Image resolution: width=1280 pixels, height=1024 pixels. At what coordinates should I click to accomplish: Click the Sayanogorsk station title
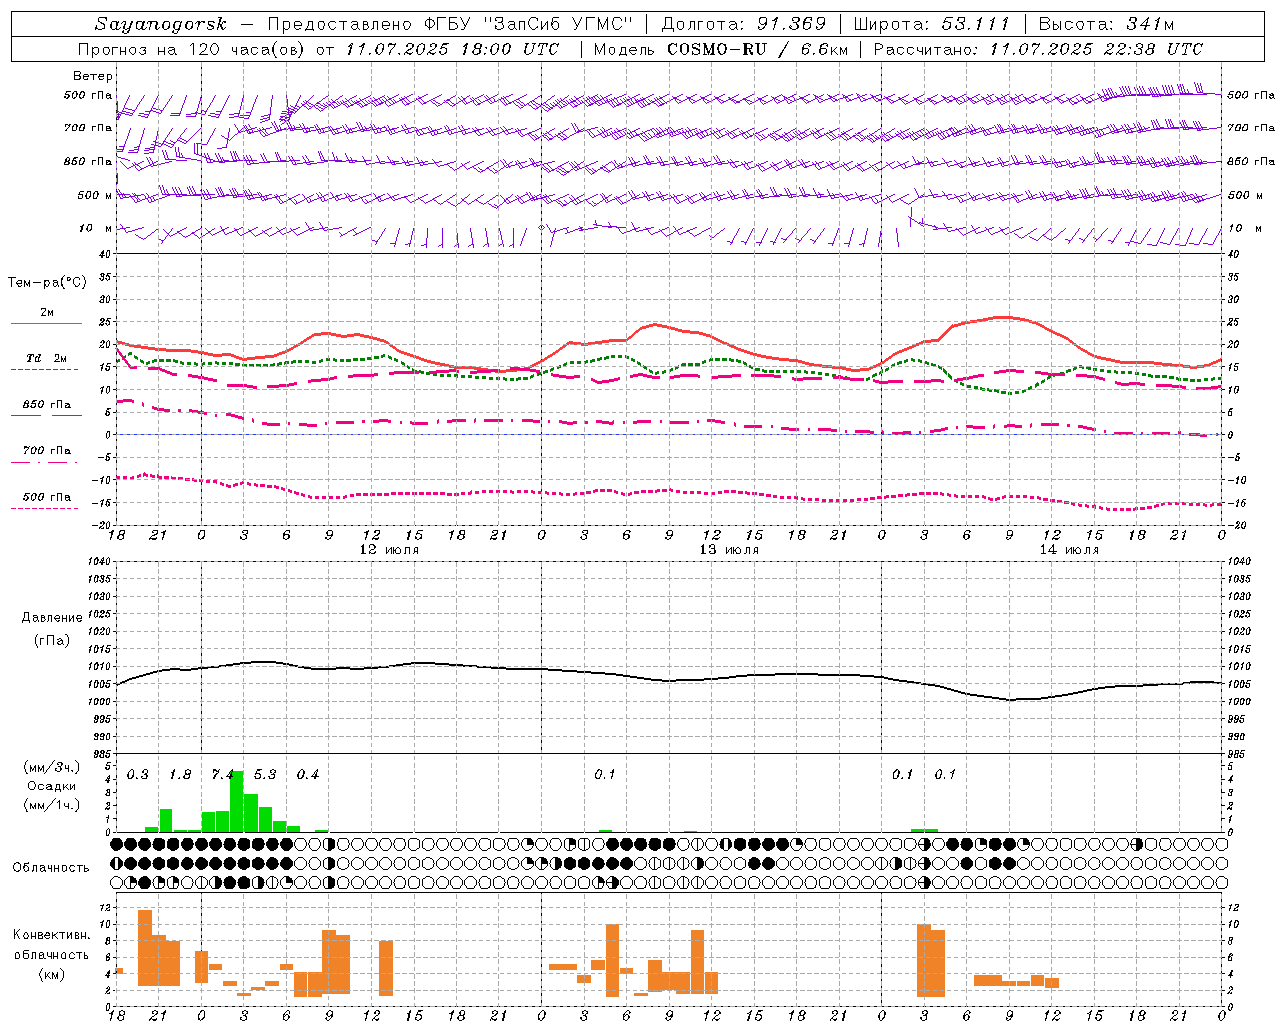coord(161,24)
